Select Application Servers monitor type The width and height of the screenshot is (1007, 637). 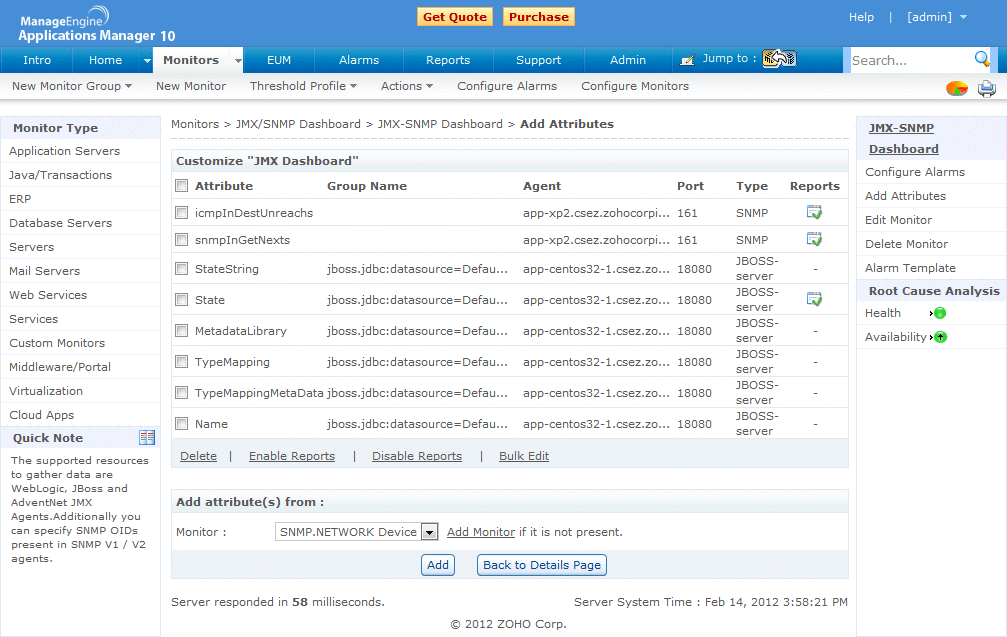64,151
